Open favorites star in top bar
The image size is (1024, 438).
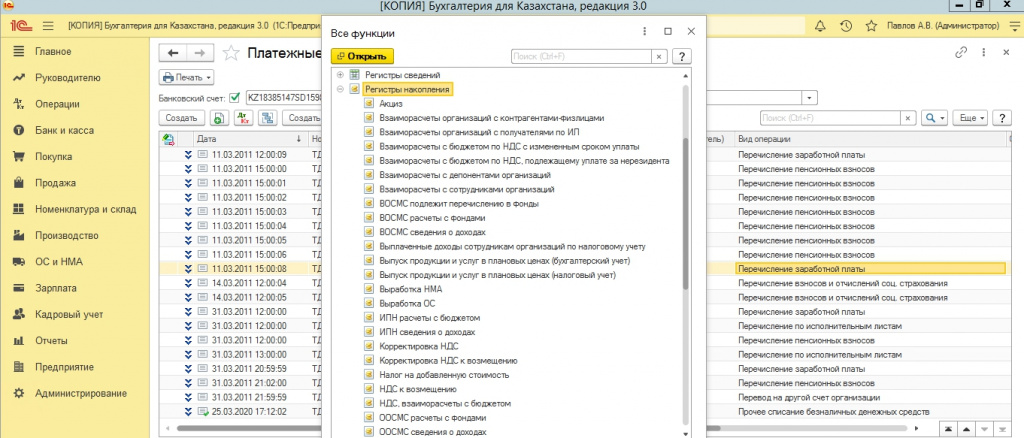871,26
